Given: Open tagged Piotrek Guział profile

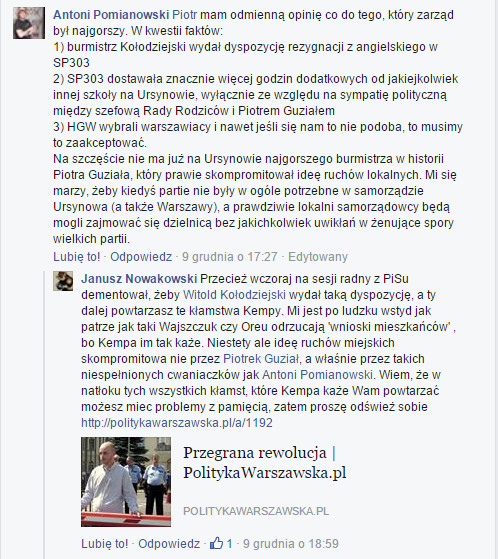Looking at the screenshot, I should coord(261,359).
